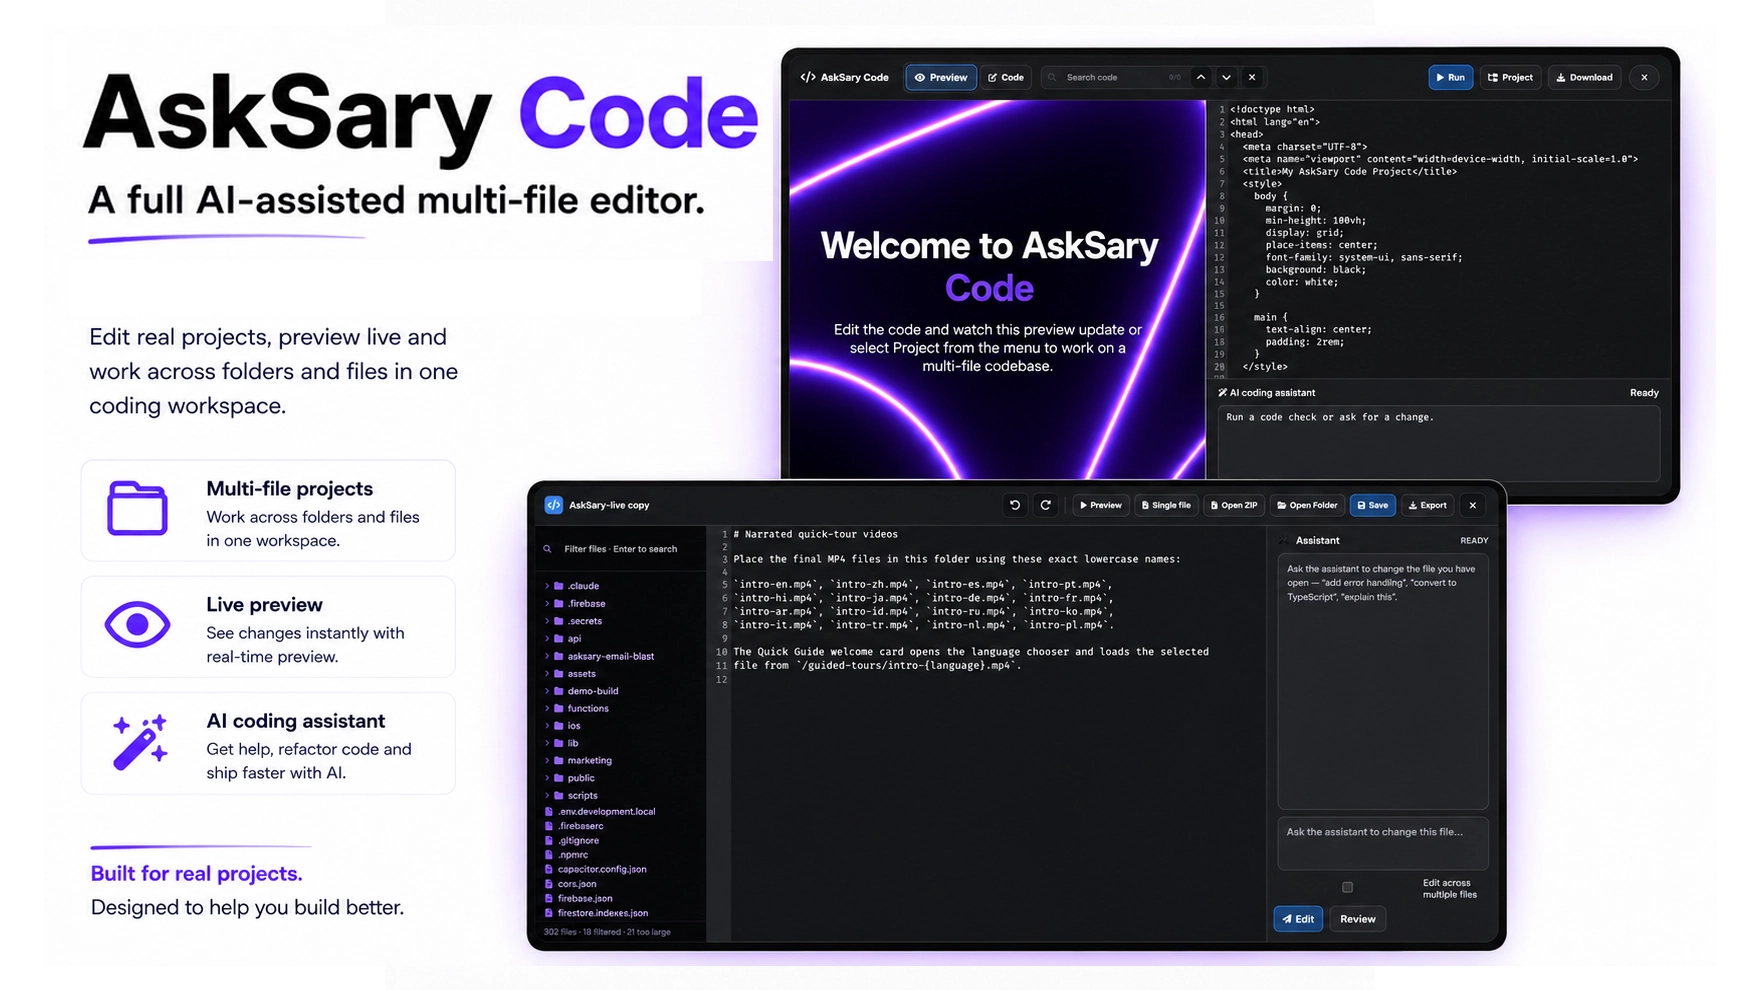Open the Project menu button
1760x990 pixels.
coord(1510,77)
